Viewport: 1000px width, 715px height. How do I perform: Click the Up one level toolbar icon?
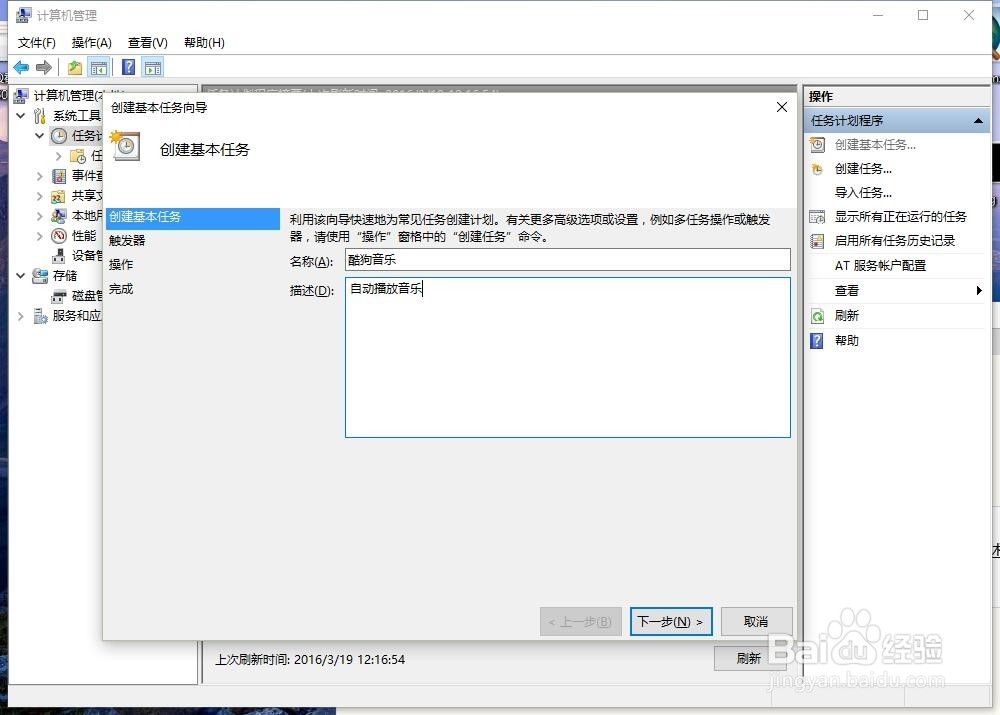75,67
